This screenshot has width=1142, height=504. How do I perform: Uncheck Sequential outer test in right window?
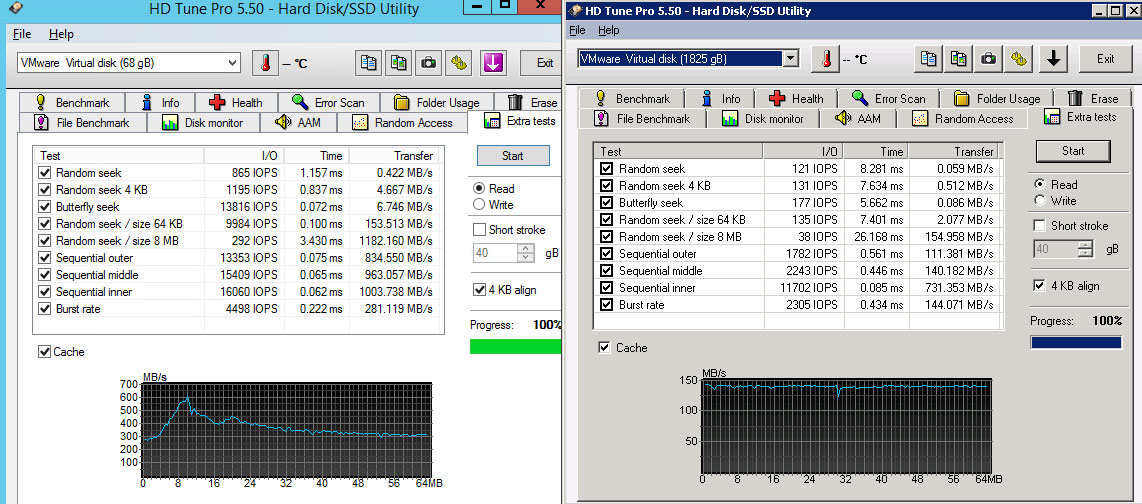(x=606, y=253)
